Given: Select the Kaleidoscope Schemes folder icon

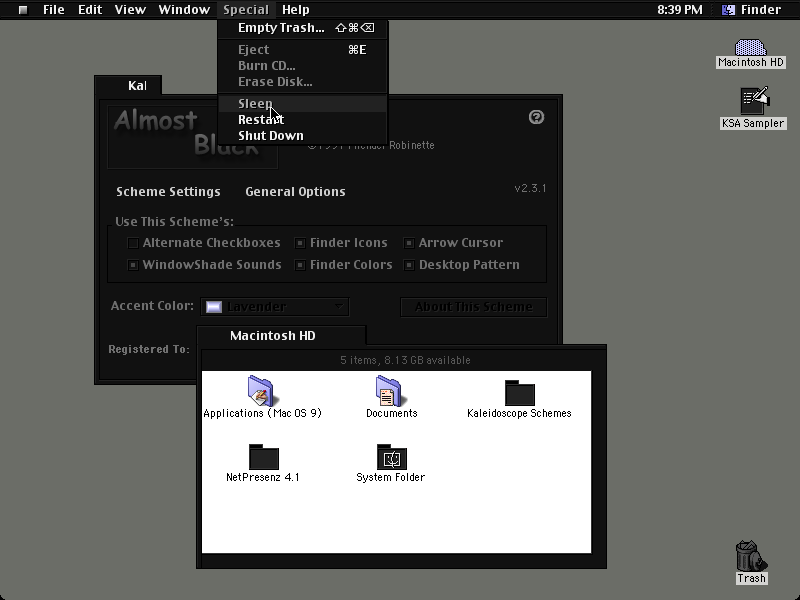Looking at the screenshot, I should tap(519, 393).
